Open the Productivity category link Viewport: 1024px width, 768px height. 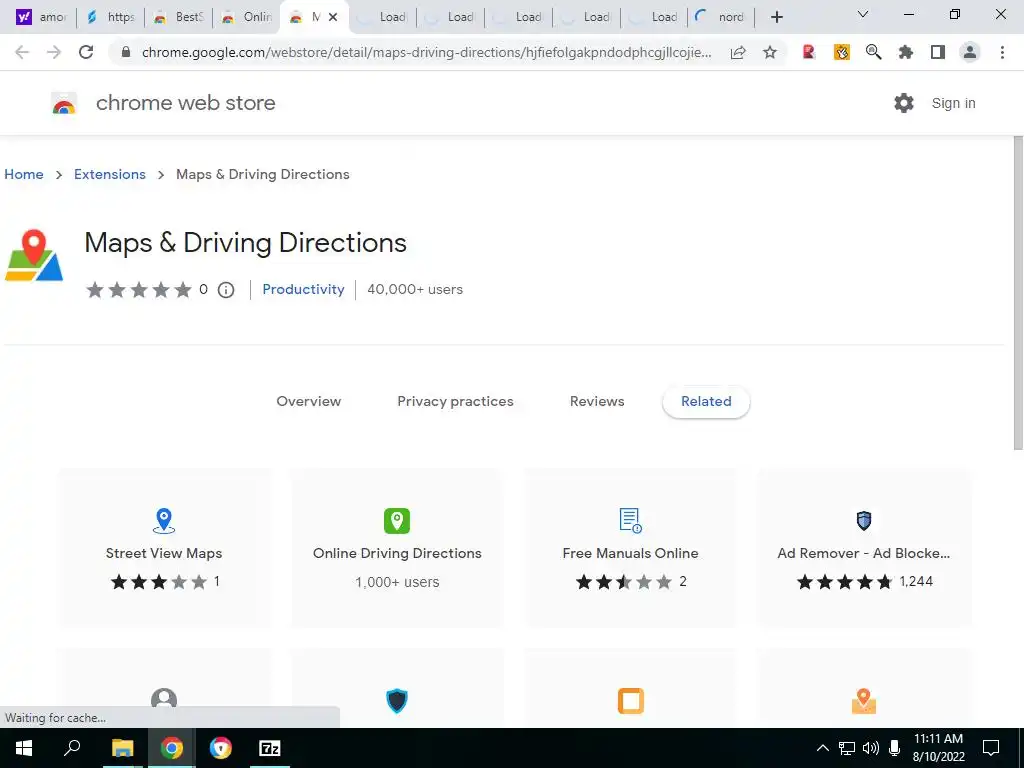click(x=303, y=289)
